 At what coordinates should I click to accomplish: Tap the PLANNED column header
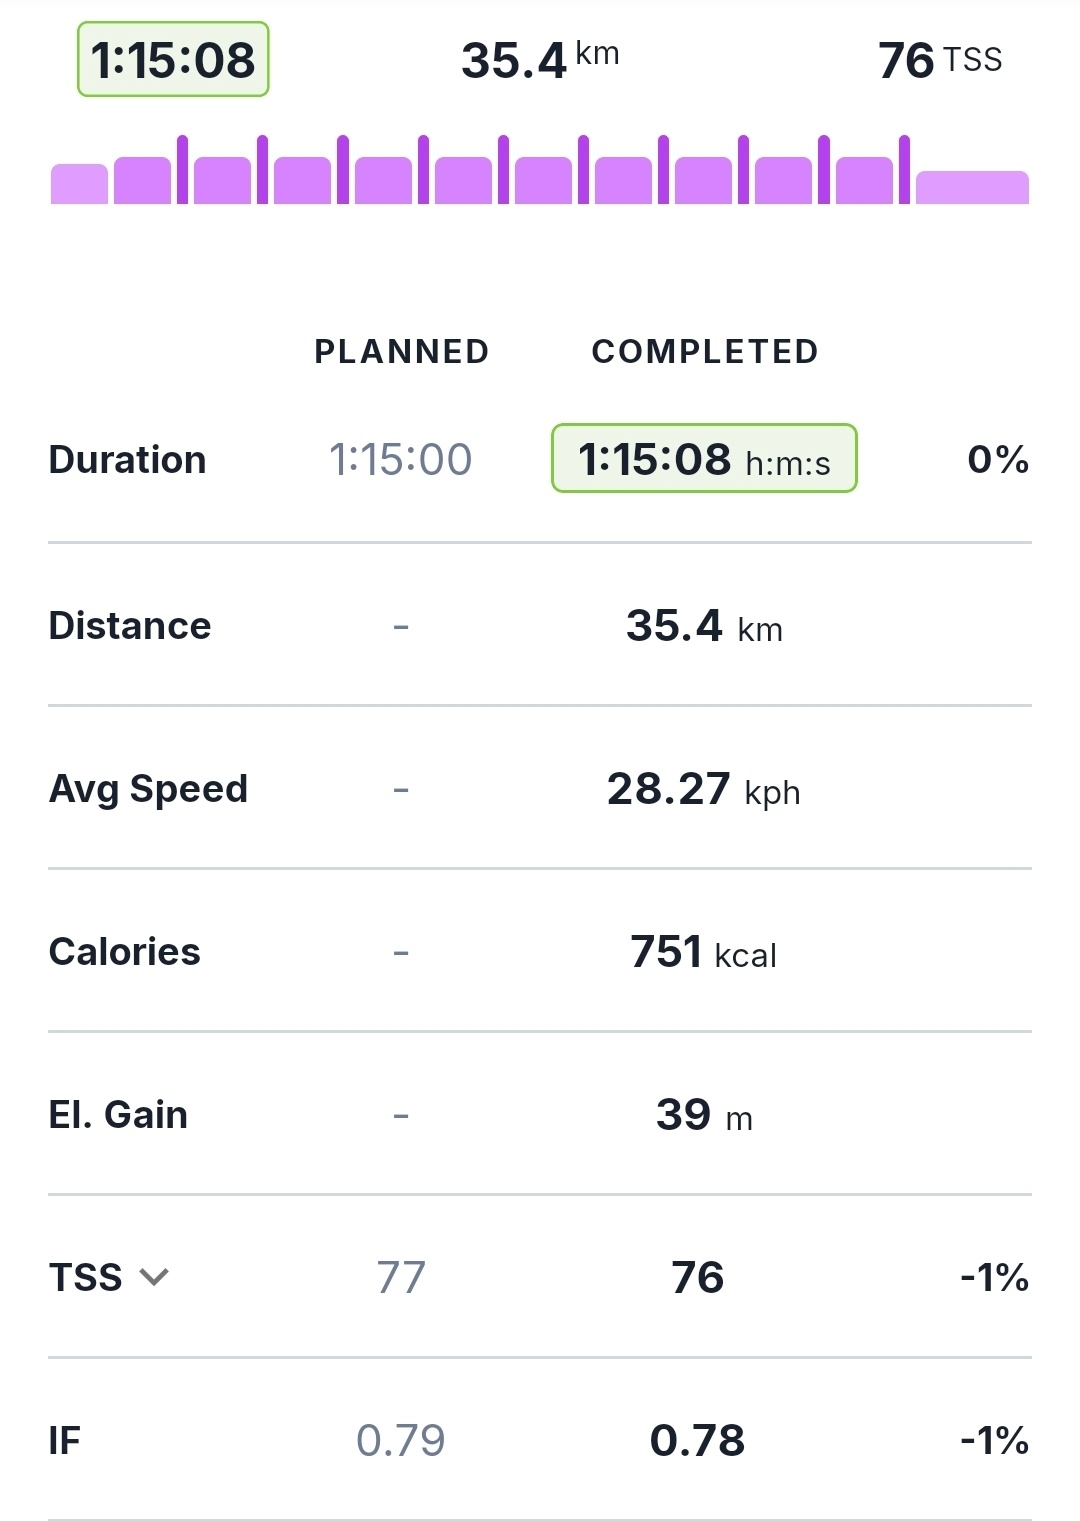[x=401, y=352]
